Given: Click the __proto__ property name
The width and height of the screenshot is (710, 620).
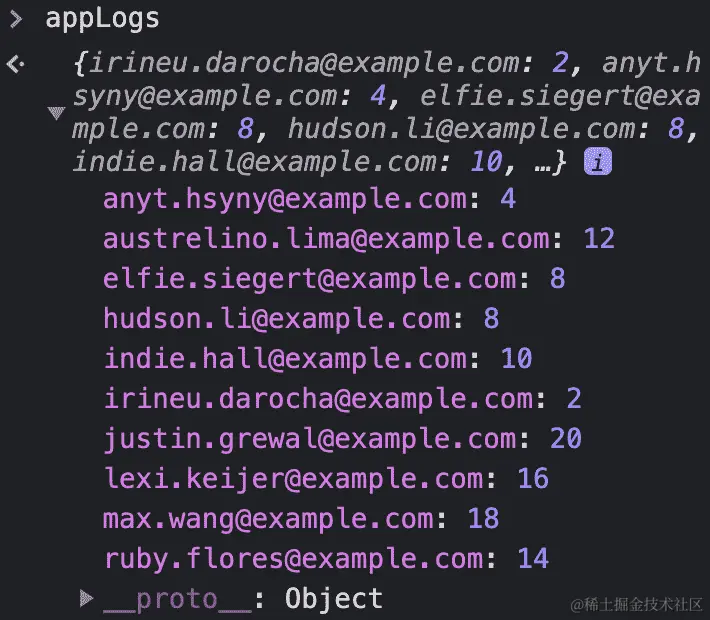Looking at the screenshot, I should tap(177, 599).
